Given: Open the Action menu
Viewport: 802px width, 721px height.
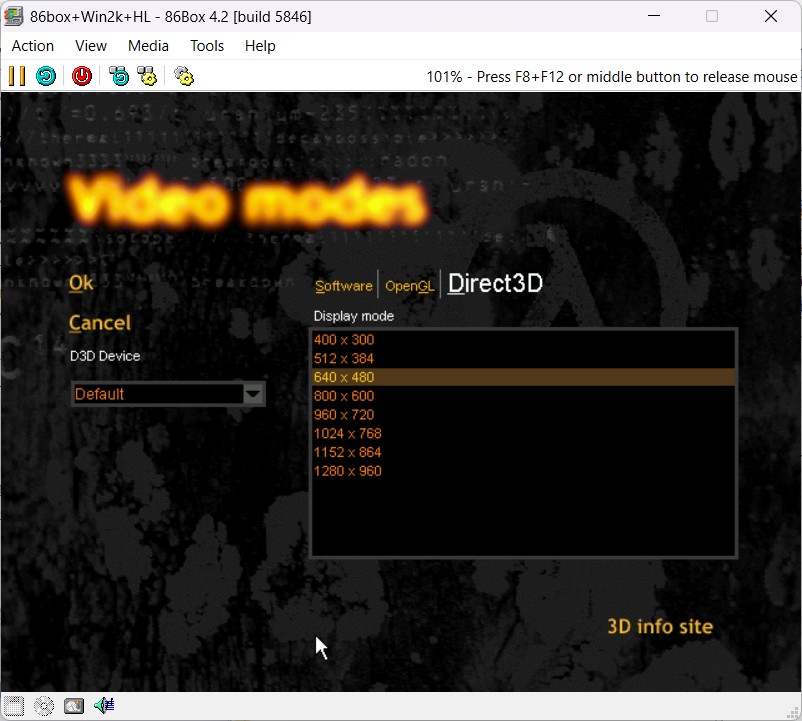Looking at the screenshot, I should click(33, 46).
